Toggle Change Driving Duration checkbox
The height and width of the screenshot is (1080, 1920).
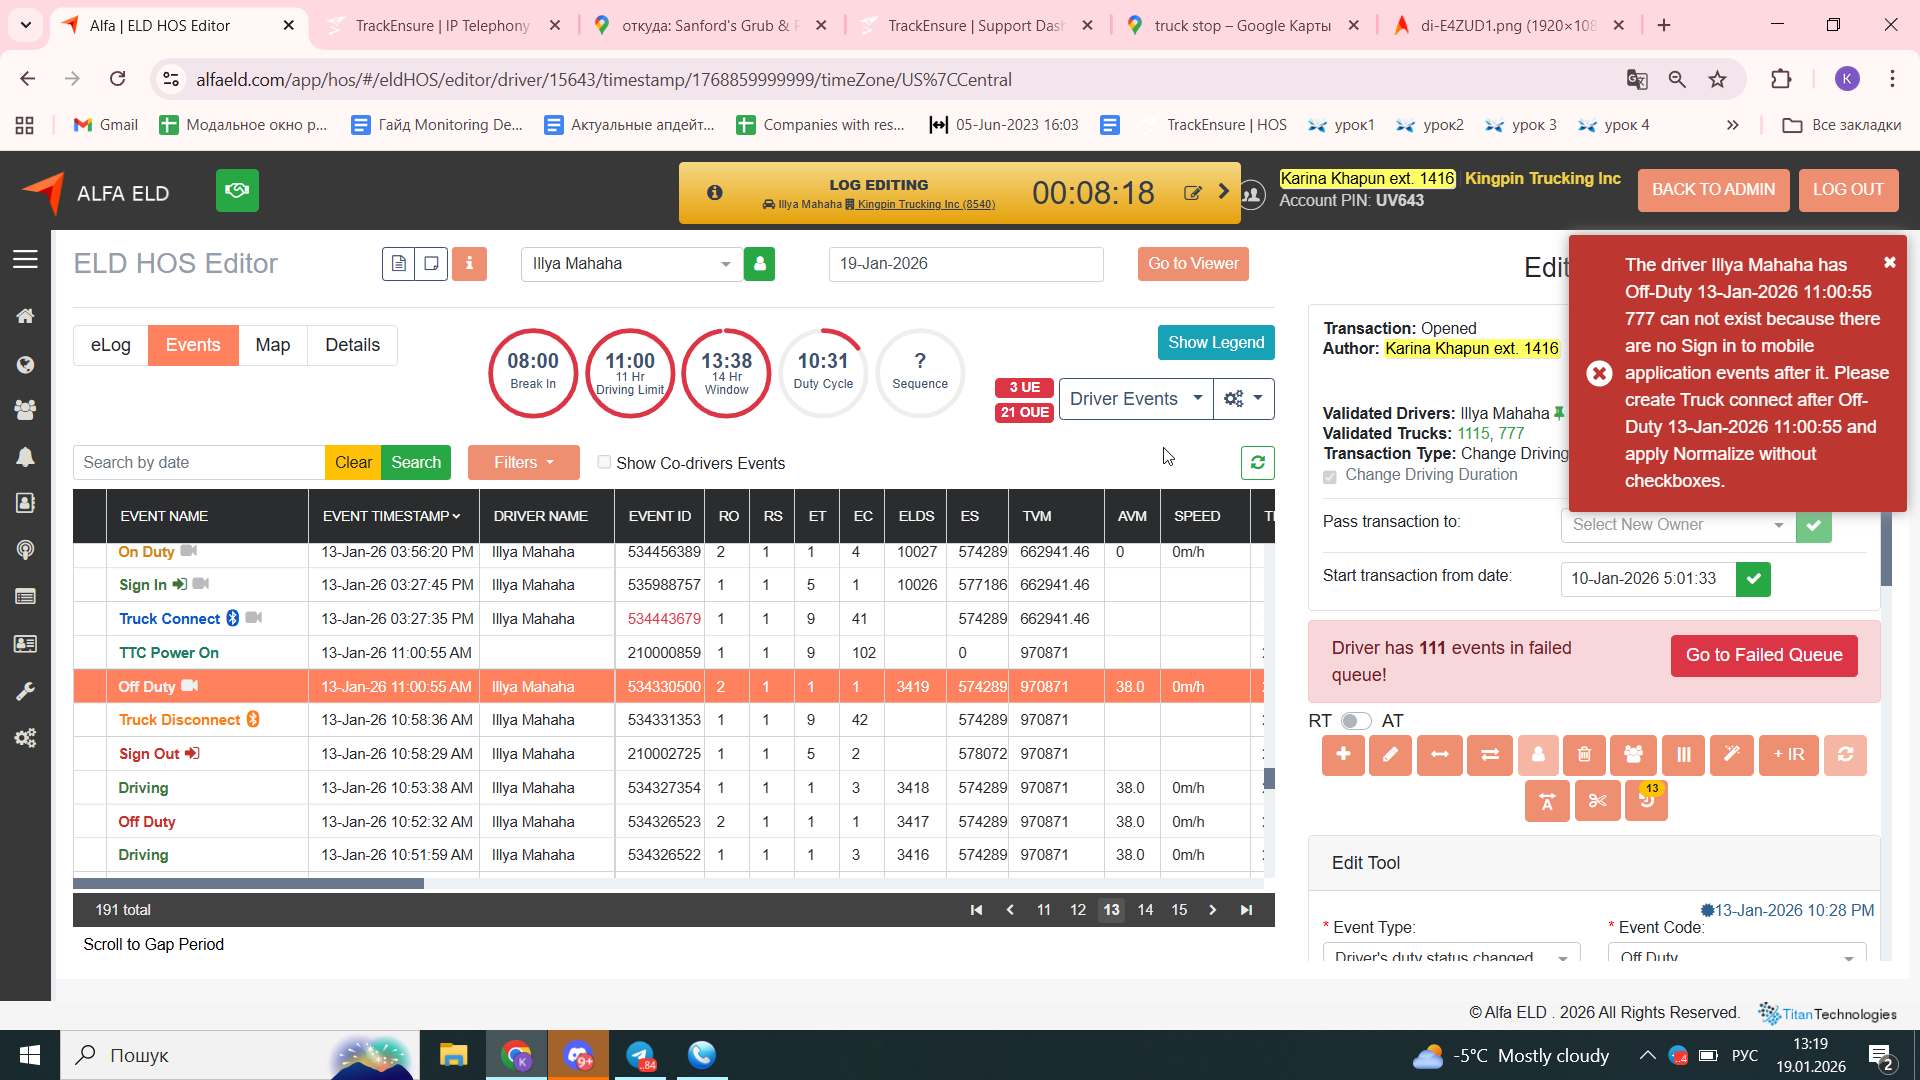pos(1330,476)
